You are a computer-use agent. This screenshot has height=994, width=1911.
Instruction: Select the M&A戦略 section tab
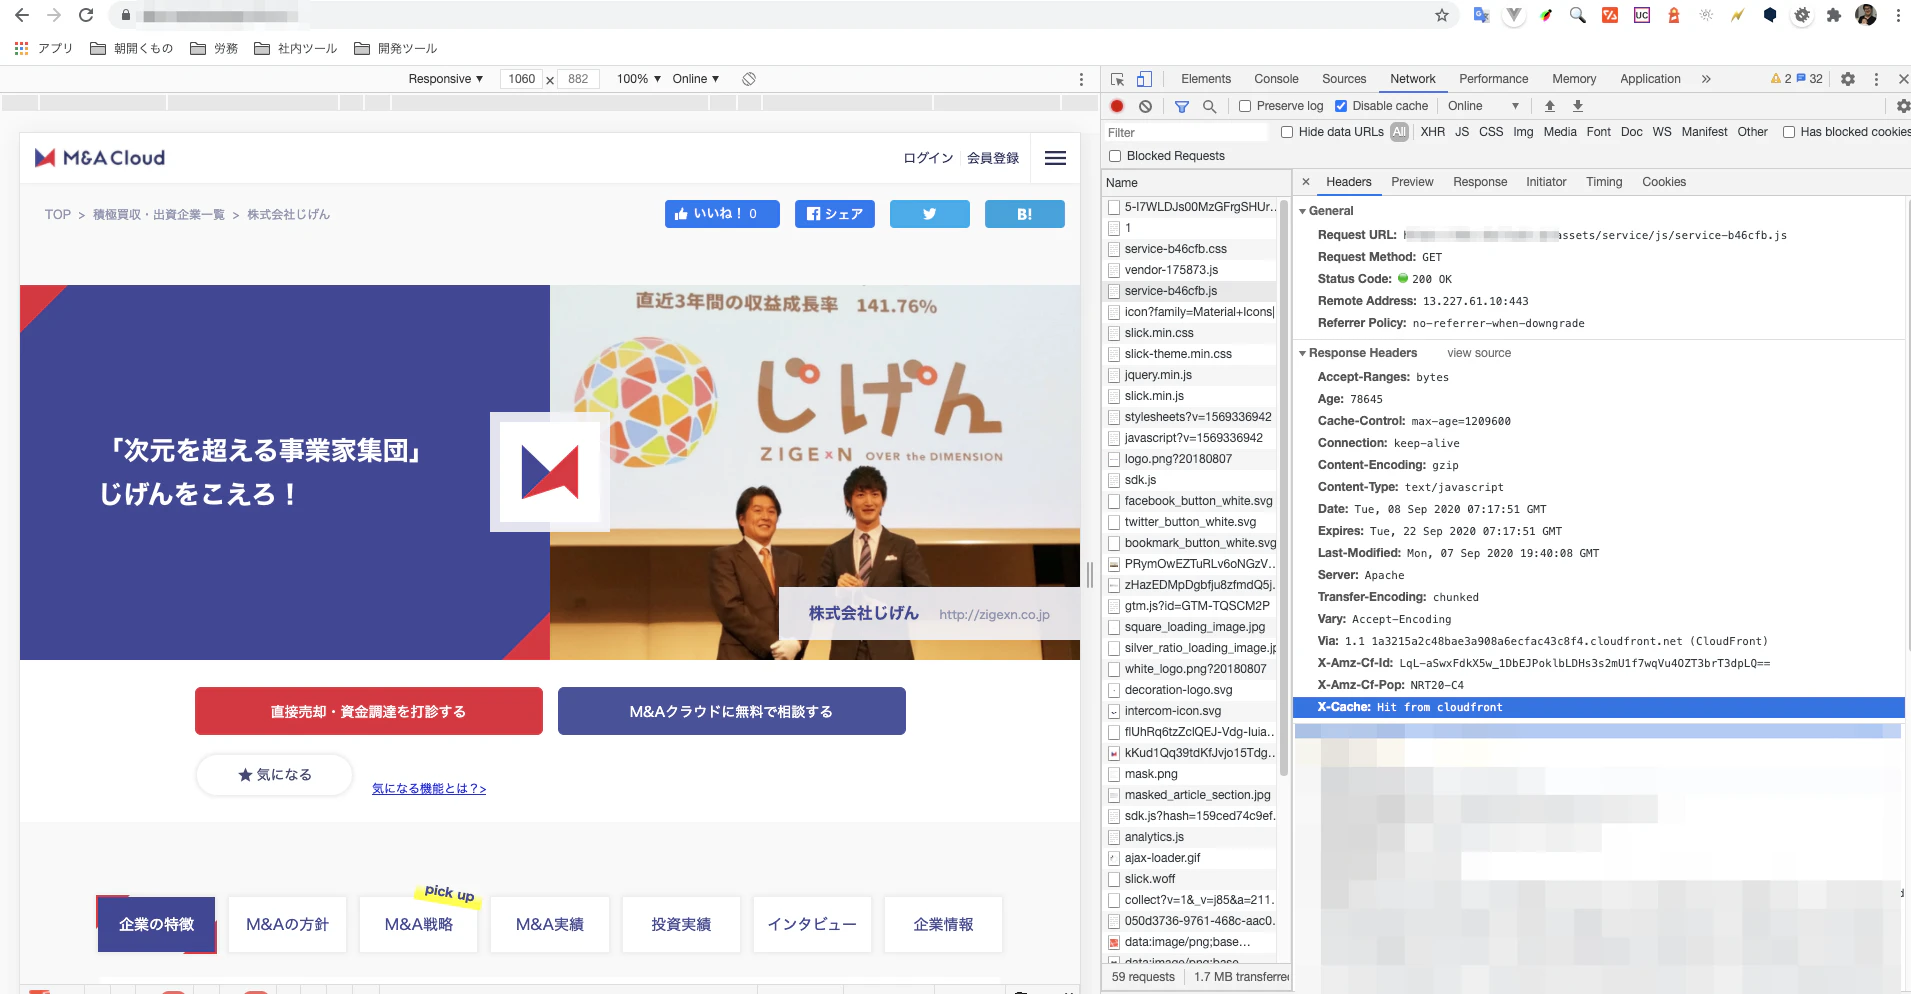click(x=419, y=924)
